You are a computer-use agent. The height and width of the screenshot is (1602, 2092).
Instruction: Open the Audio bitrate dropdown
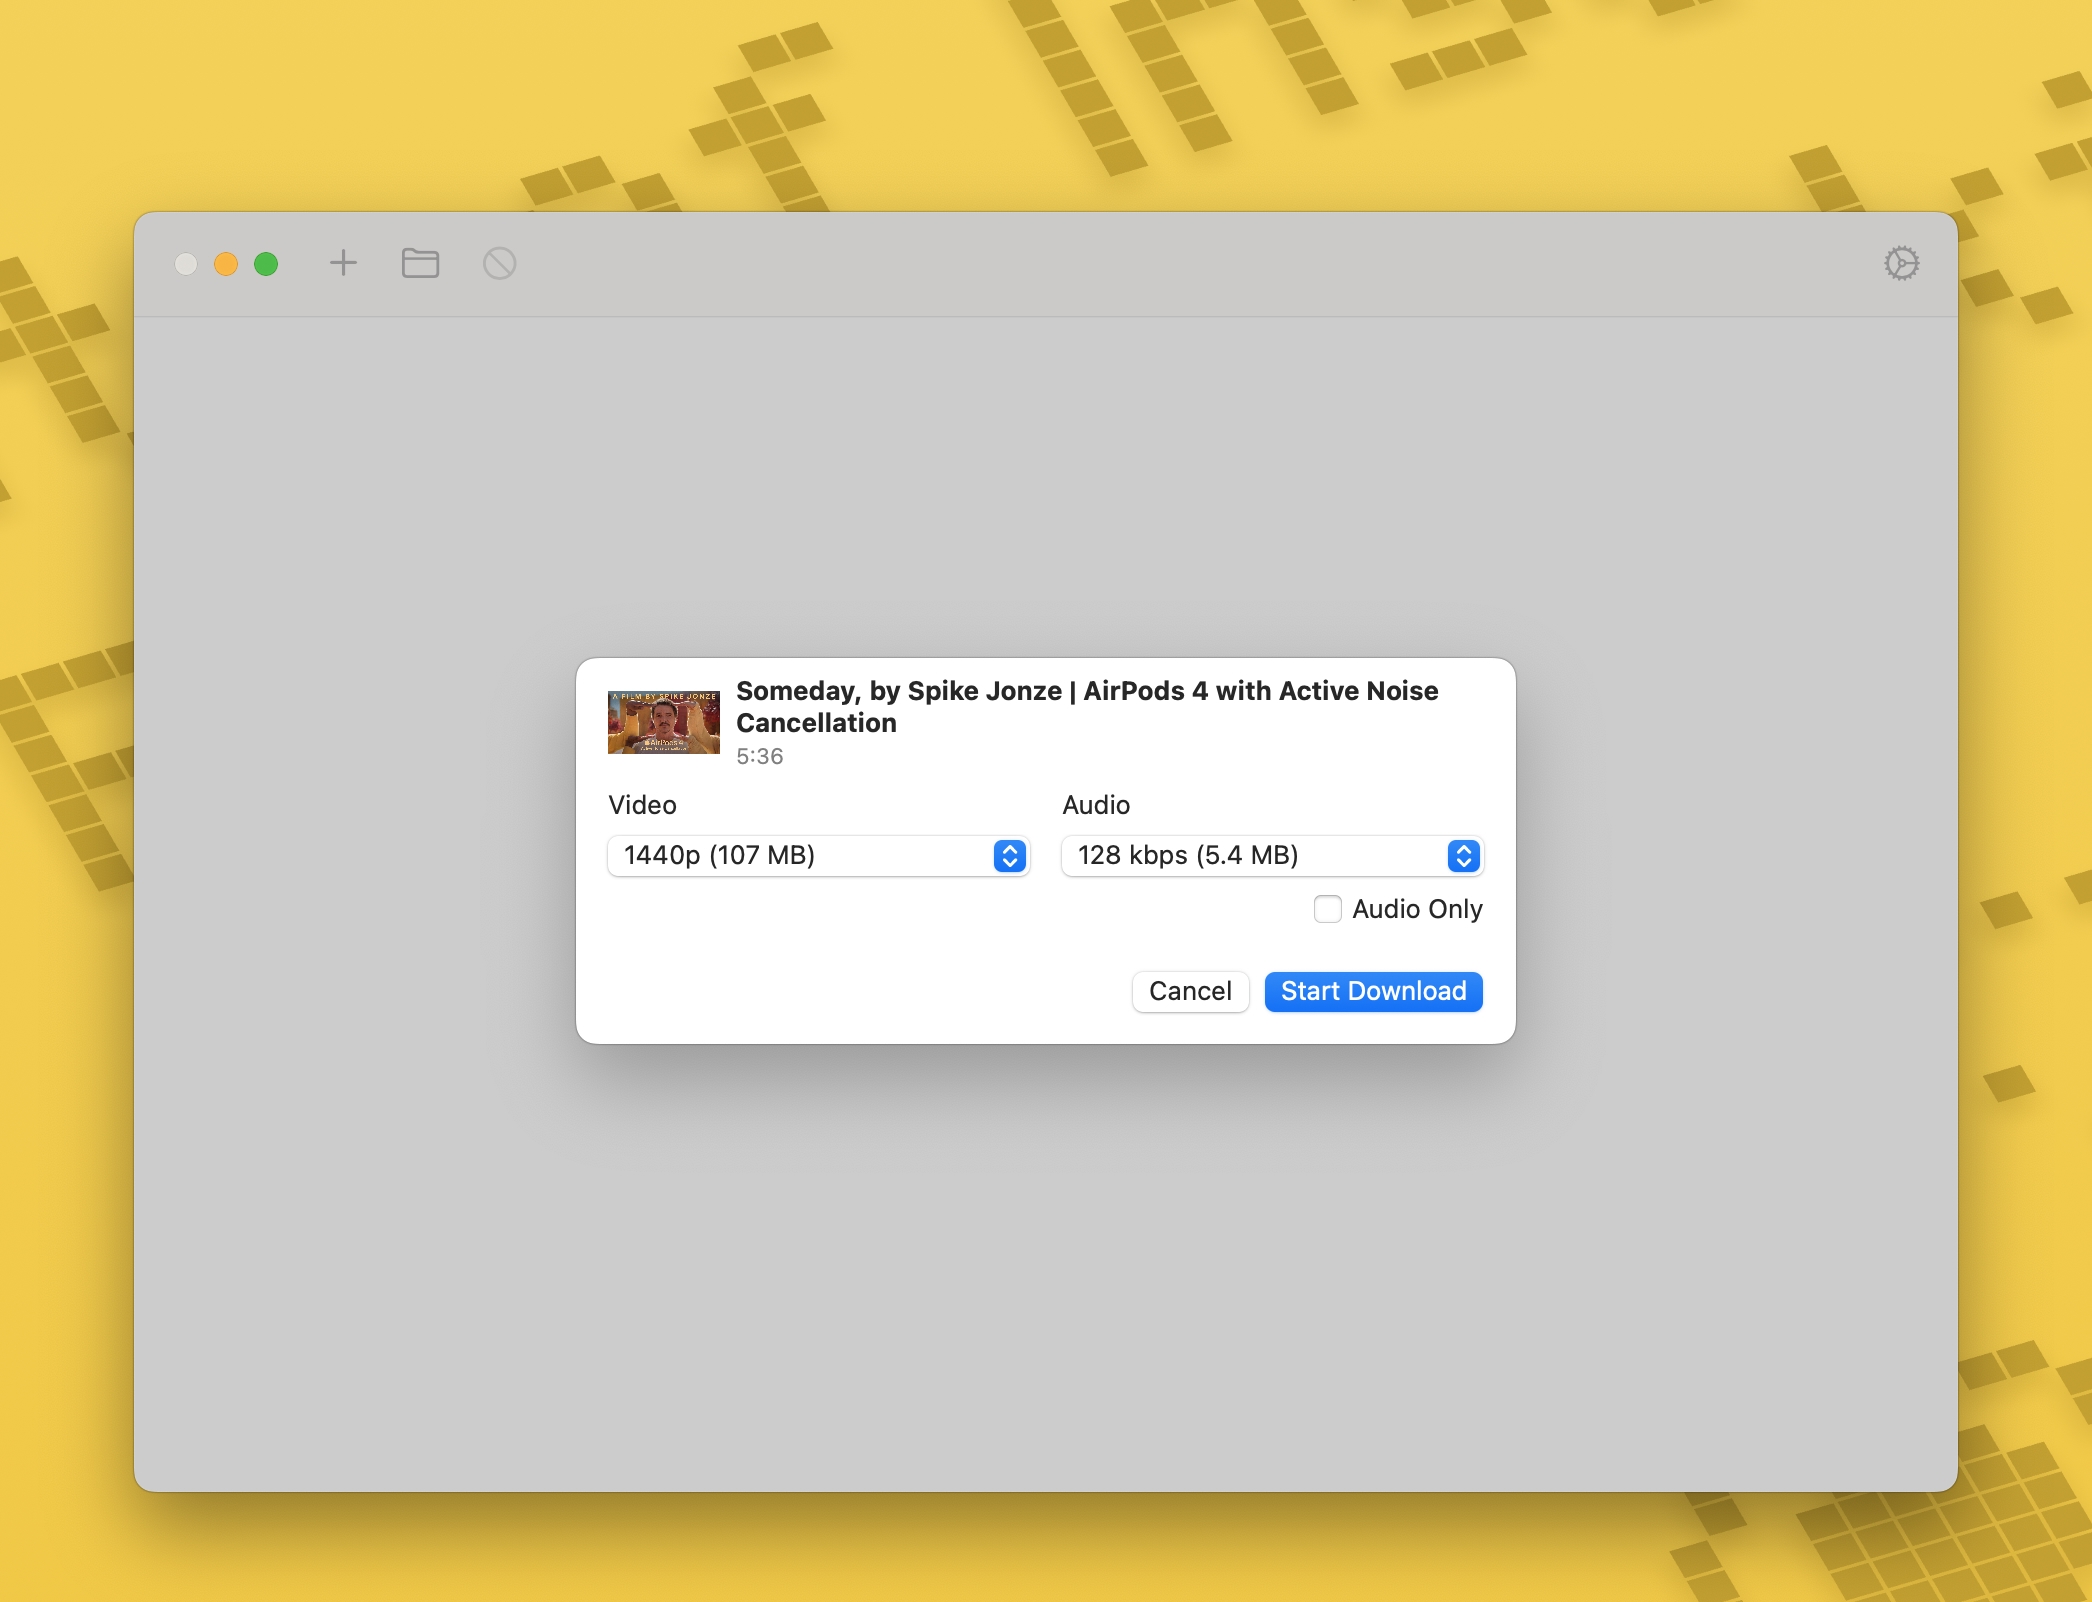[1272, 856]
